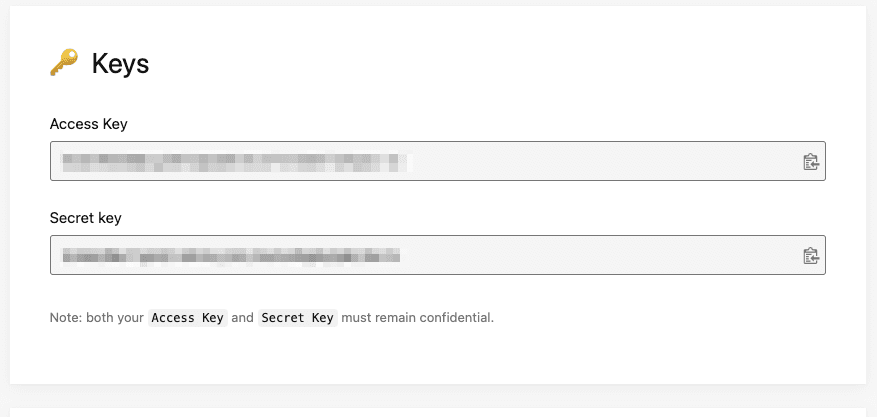The image size is (877, 417).
Task: Click the word "and" in the note
Action: coord(242,318)
